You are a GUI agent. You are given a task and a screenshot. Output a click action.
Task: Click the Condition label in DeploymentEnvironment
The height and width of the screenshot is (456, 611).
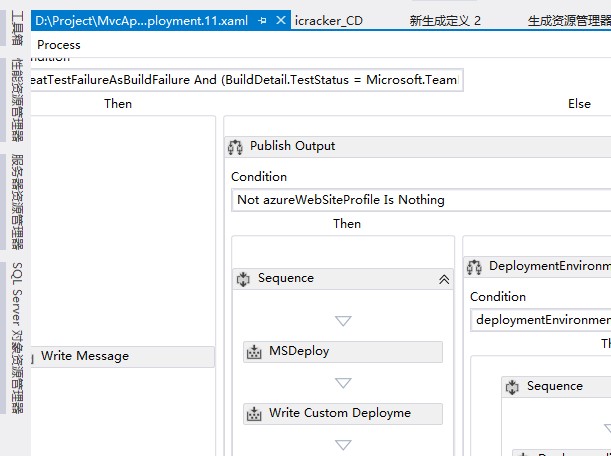point(498,297)
